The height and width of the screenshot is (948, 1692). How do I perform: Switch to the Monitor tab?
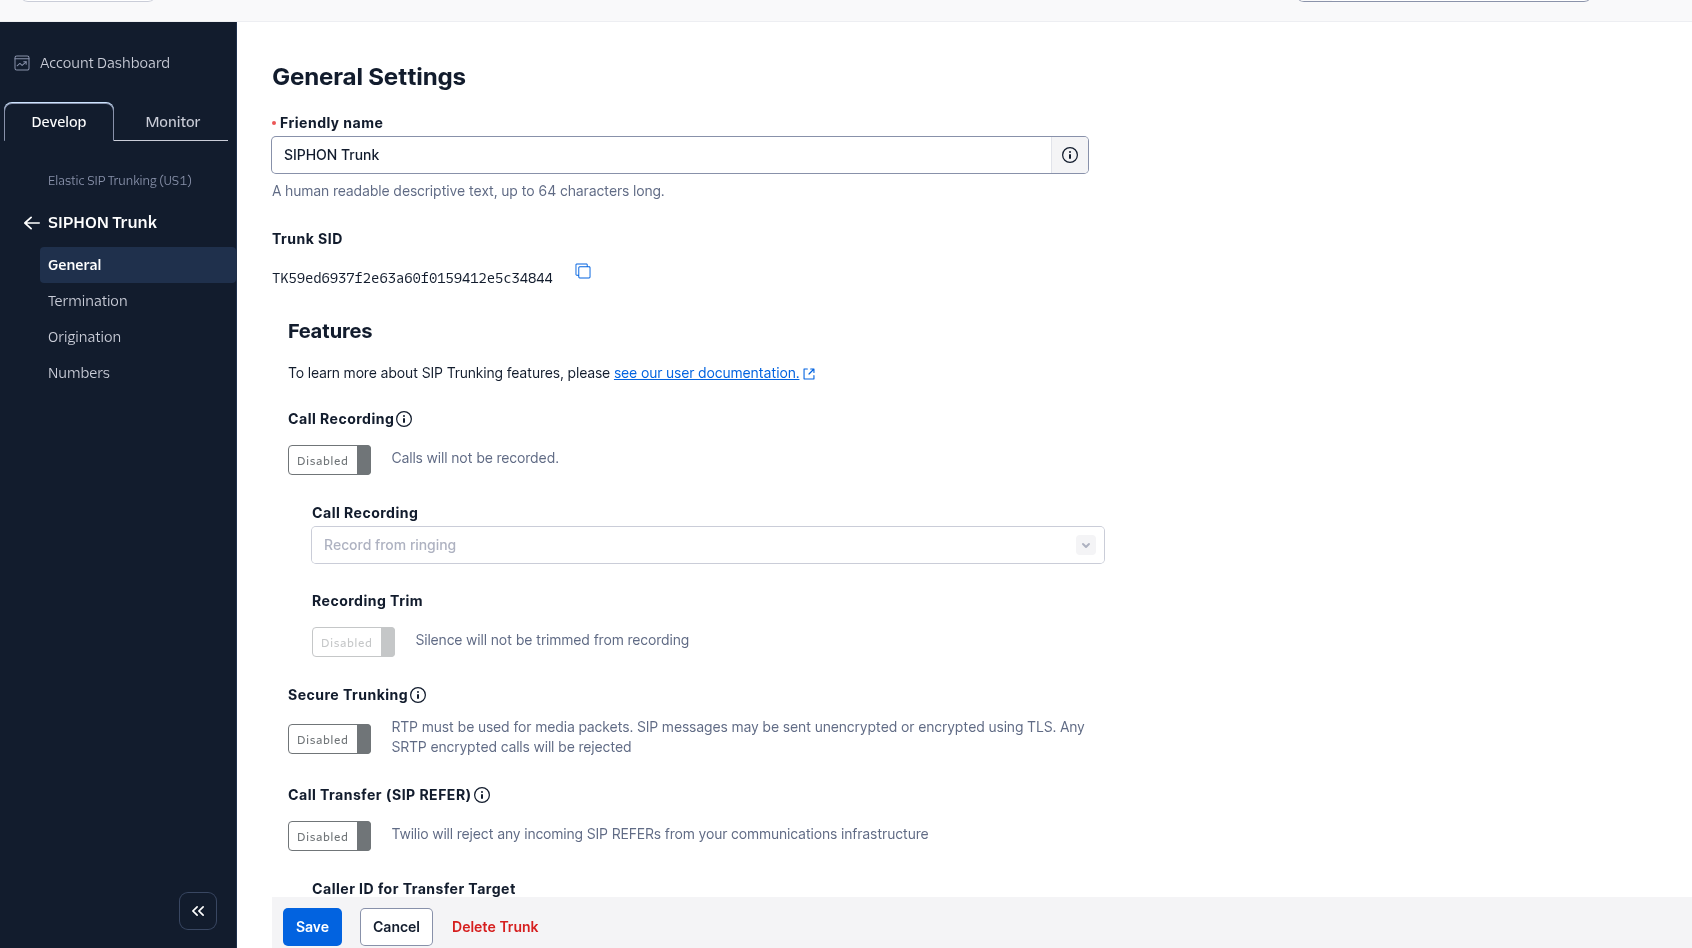pos(172,122)
